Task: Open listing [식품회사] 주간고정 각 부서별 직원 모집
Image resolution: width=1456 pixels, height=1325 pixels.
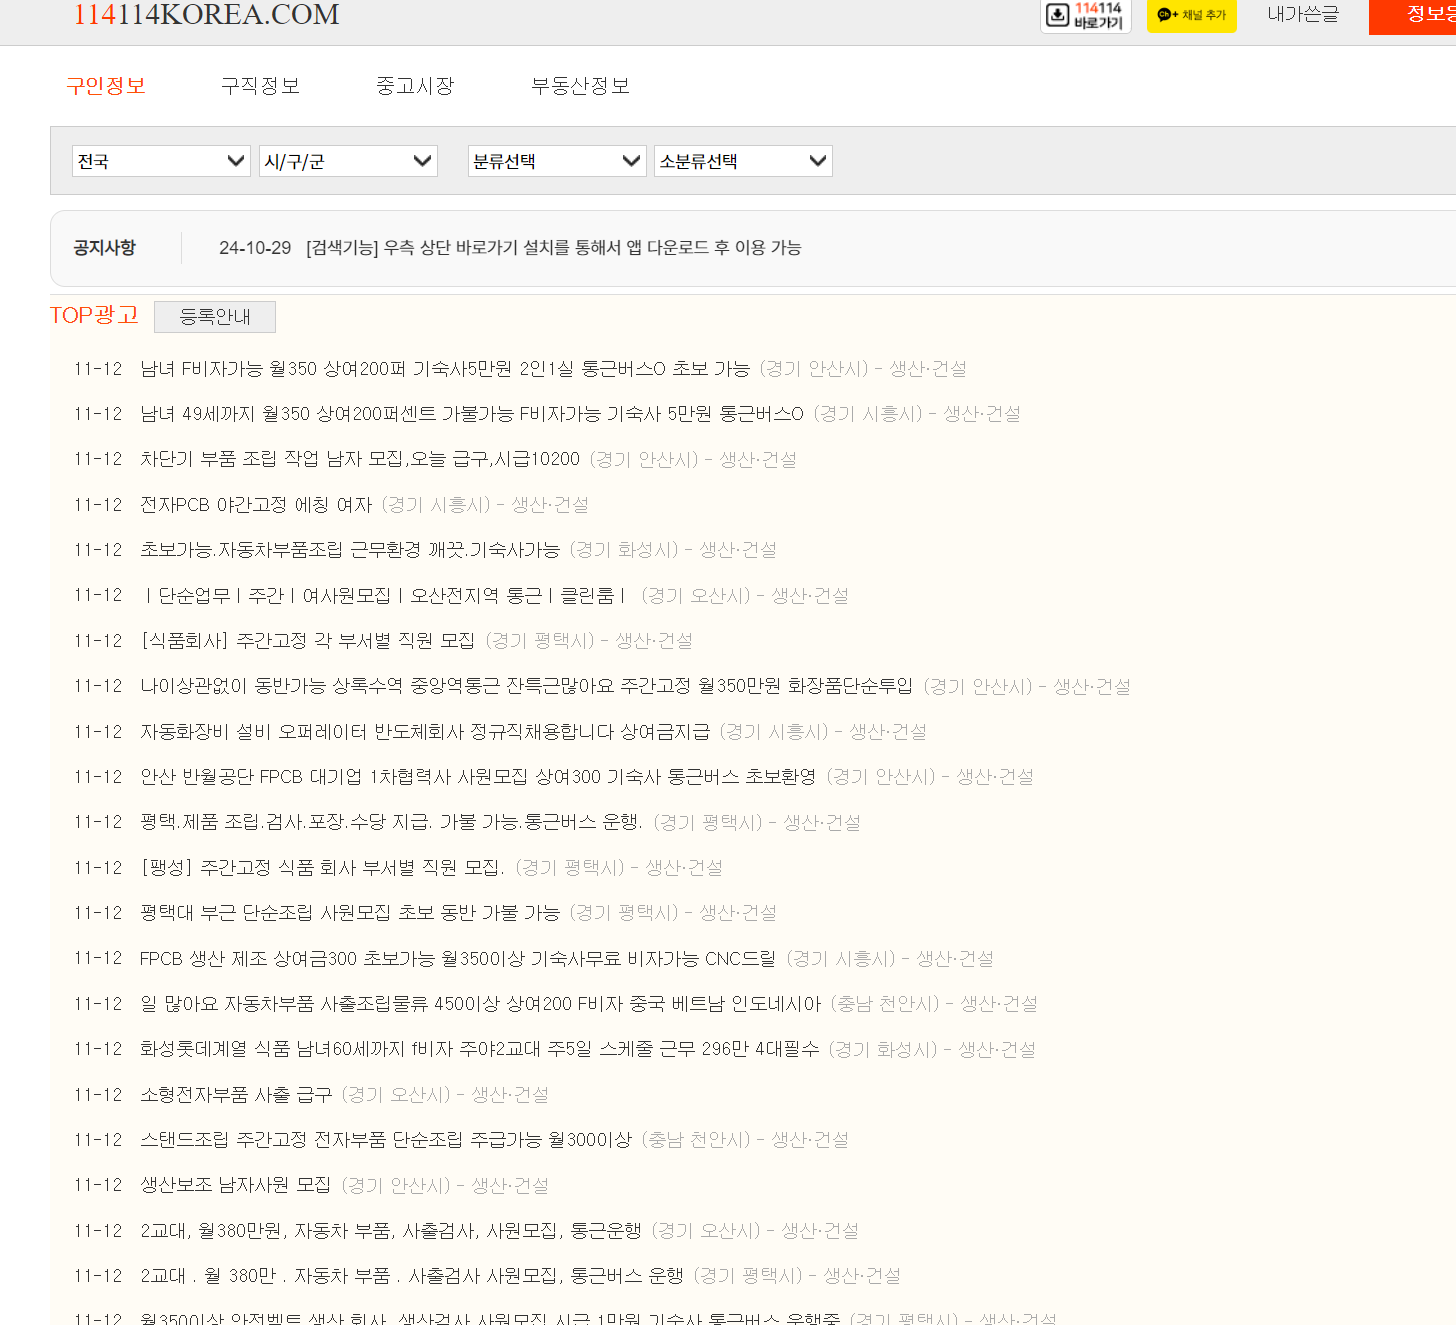Action: click(308, 641)
